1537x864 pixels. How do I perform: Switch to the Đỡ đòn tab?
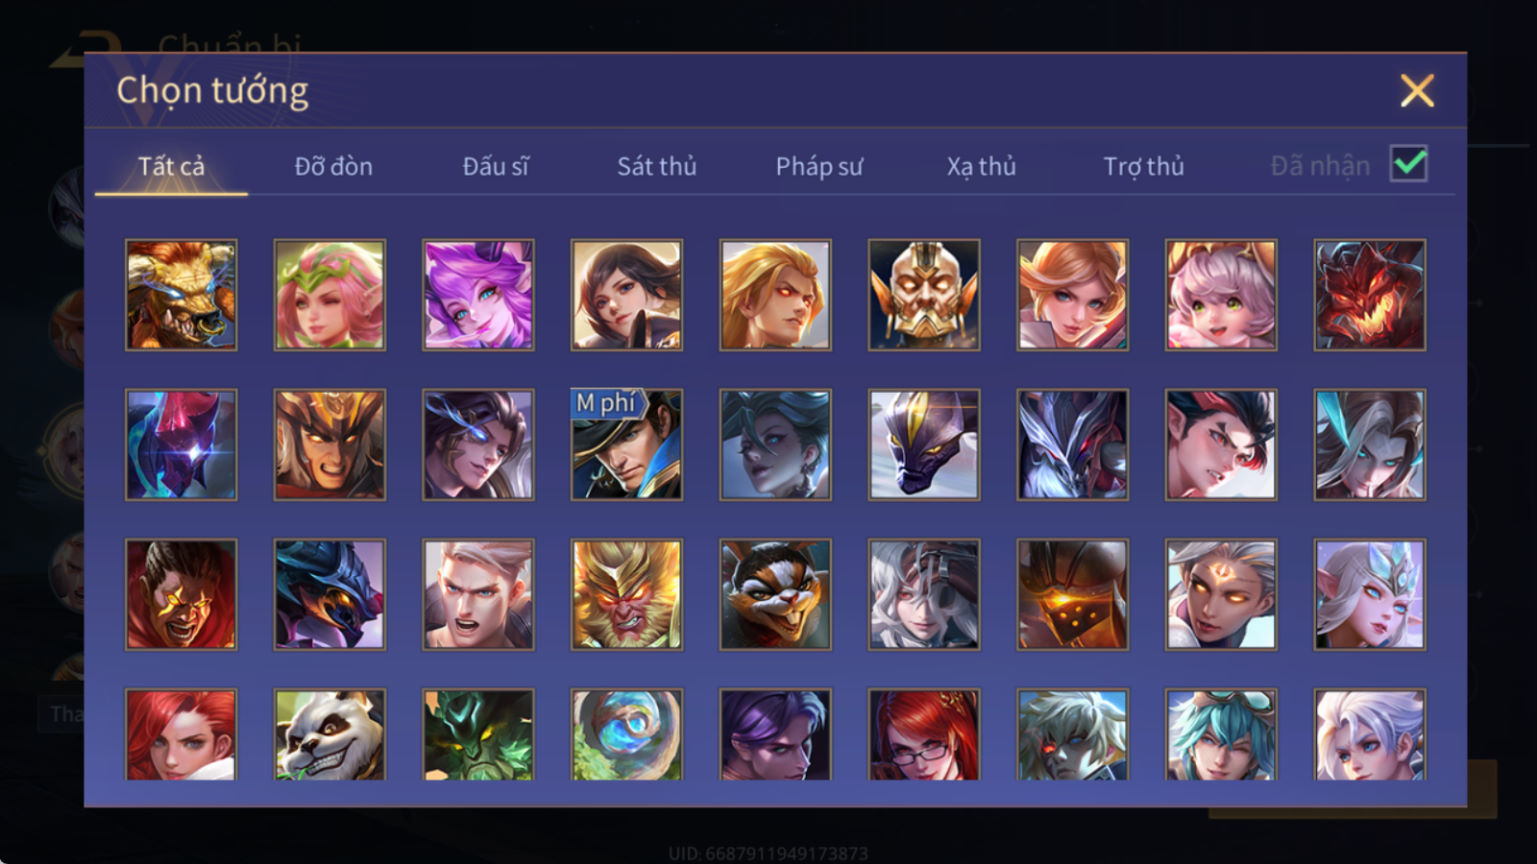point(333,166)
